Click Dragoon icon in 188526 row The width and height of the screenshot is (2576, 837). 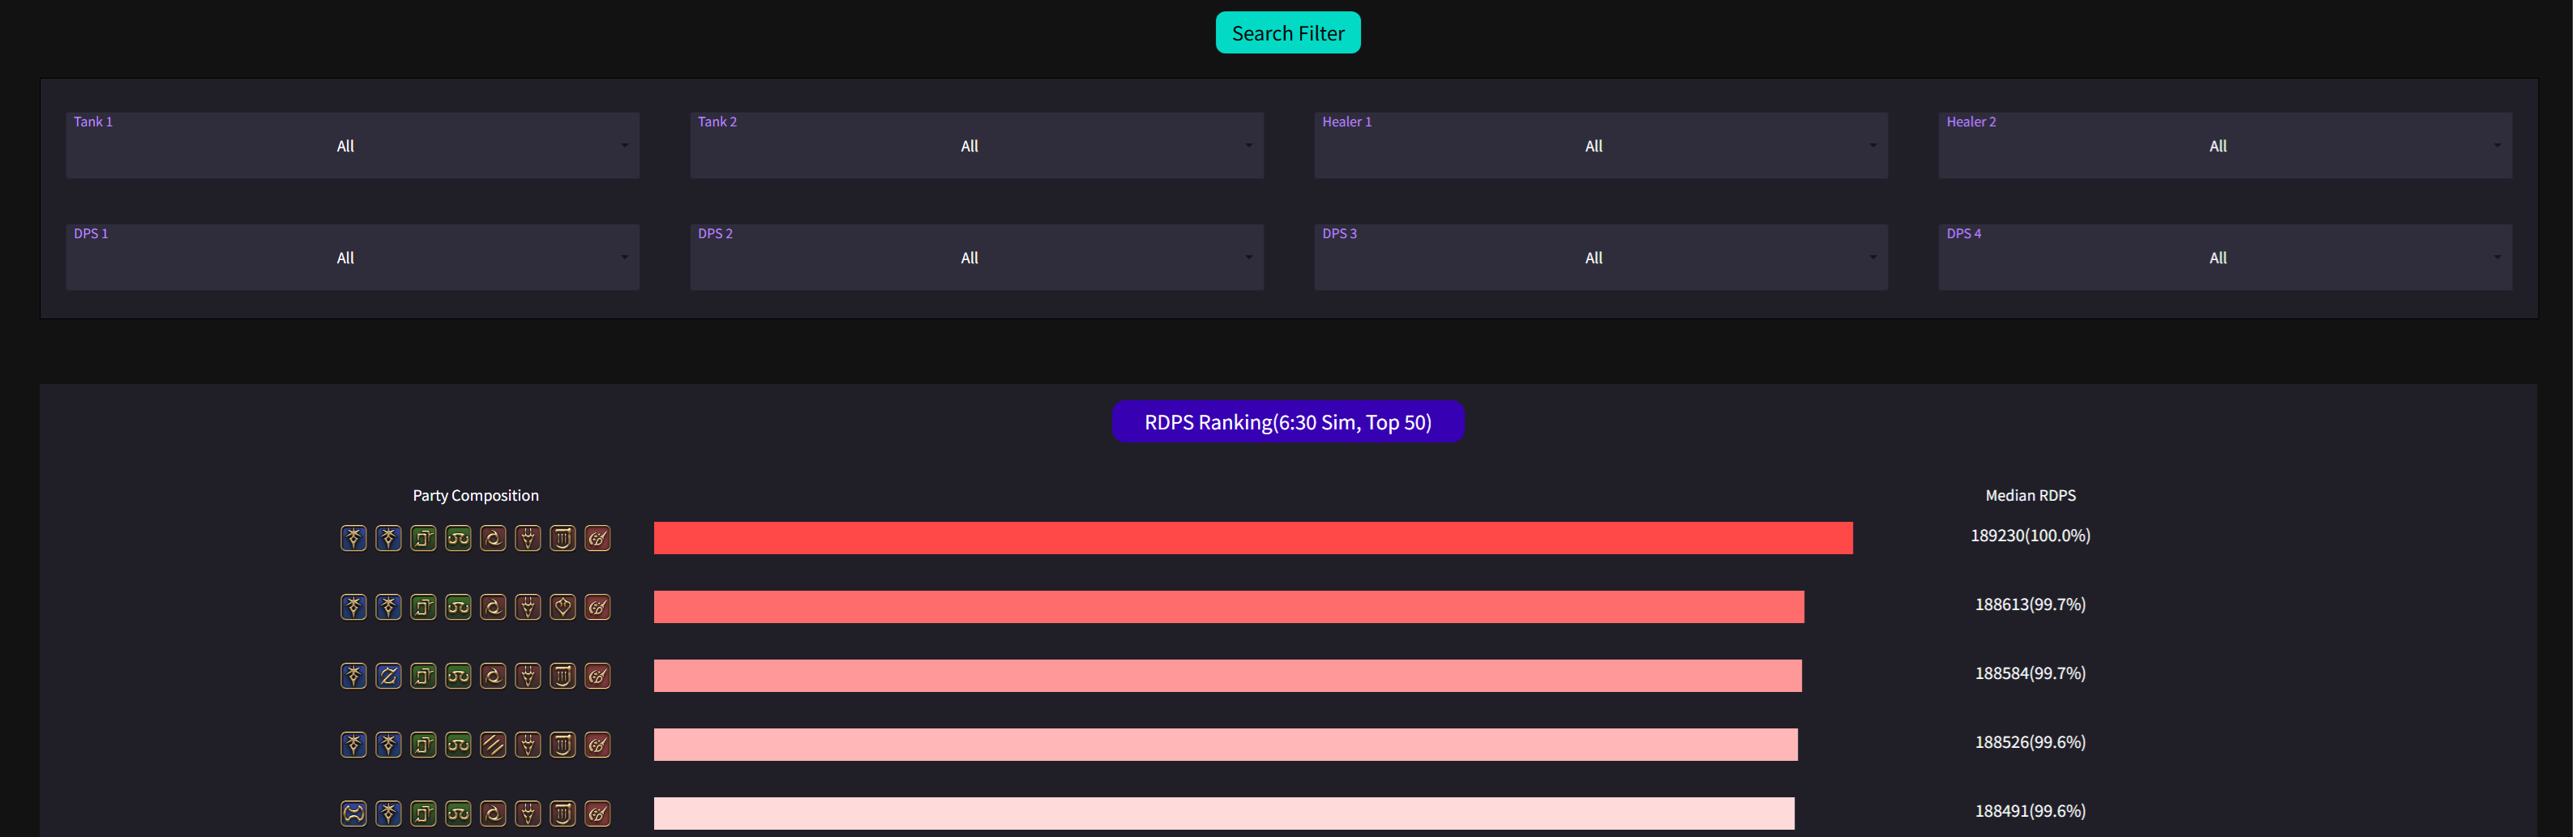click(528, 745)
